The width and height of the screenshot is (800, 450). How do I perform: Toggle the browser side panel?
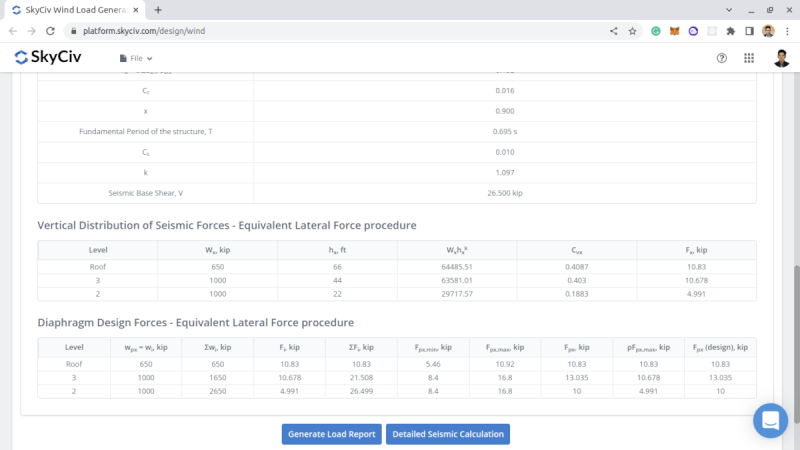point(749,31)
